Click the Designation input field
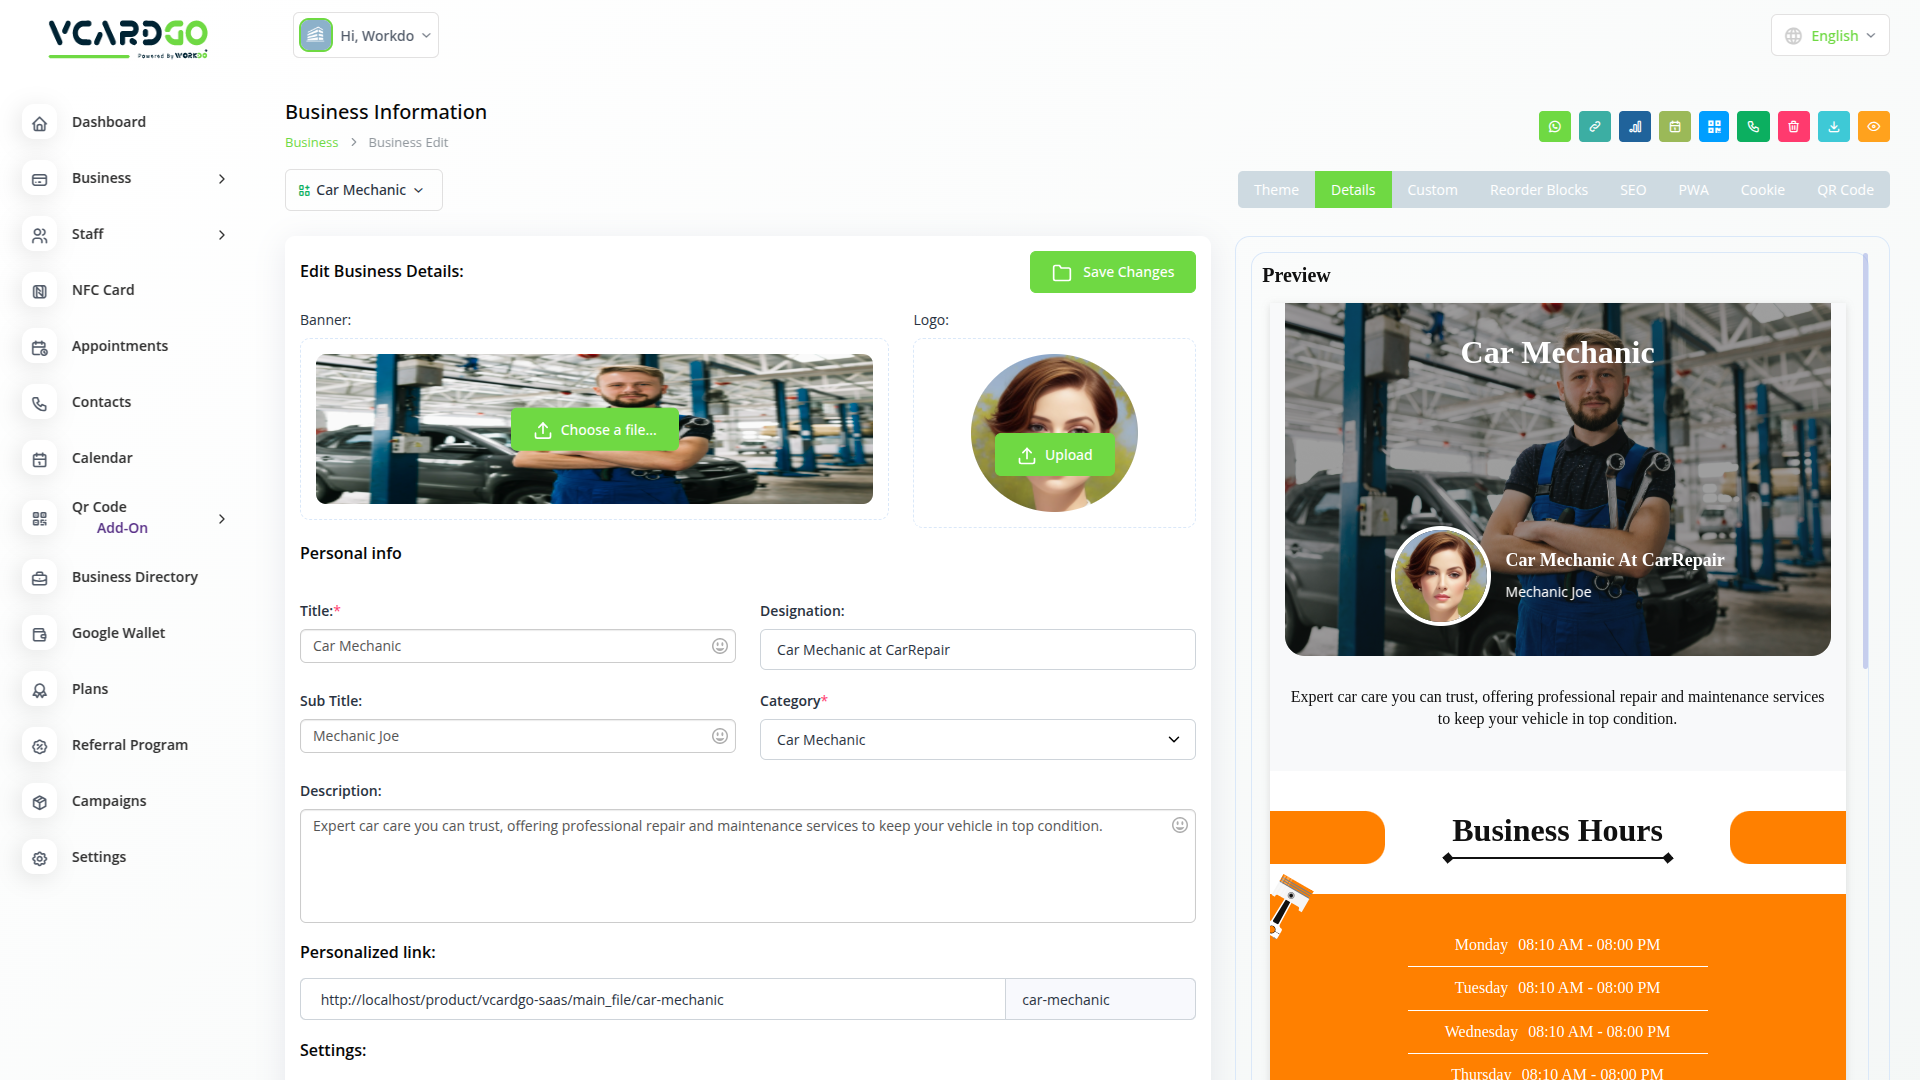This screenshot has width=1920, height=1080. click(x=977, y=650)
